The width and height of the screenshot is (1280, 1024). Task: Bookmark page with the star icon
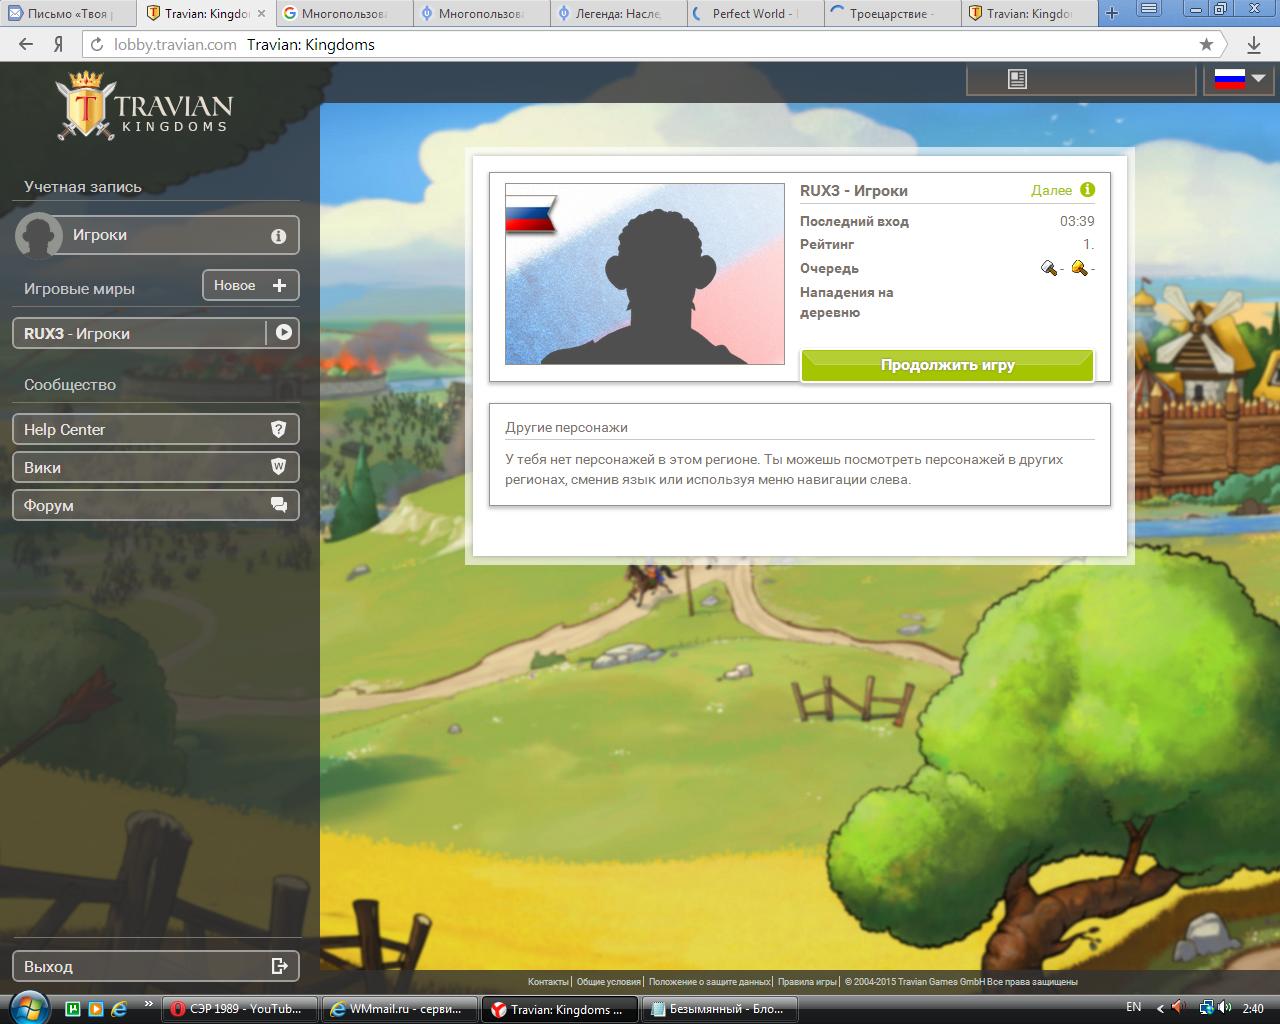1206,44
